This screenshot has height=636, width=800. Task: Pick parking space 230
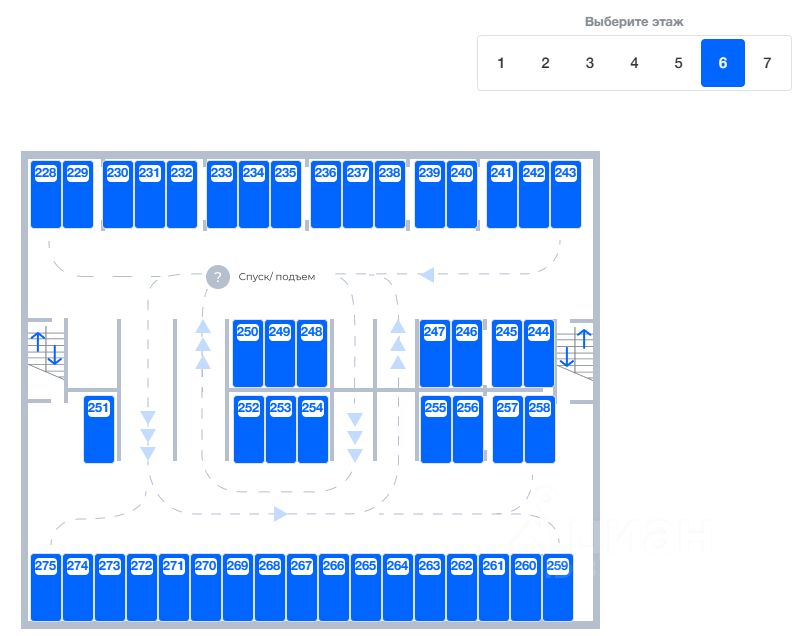118,194
